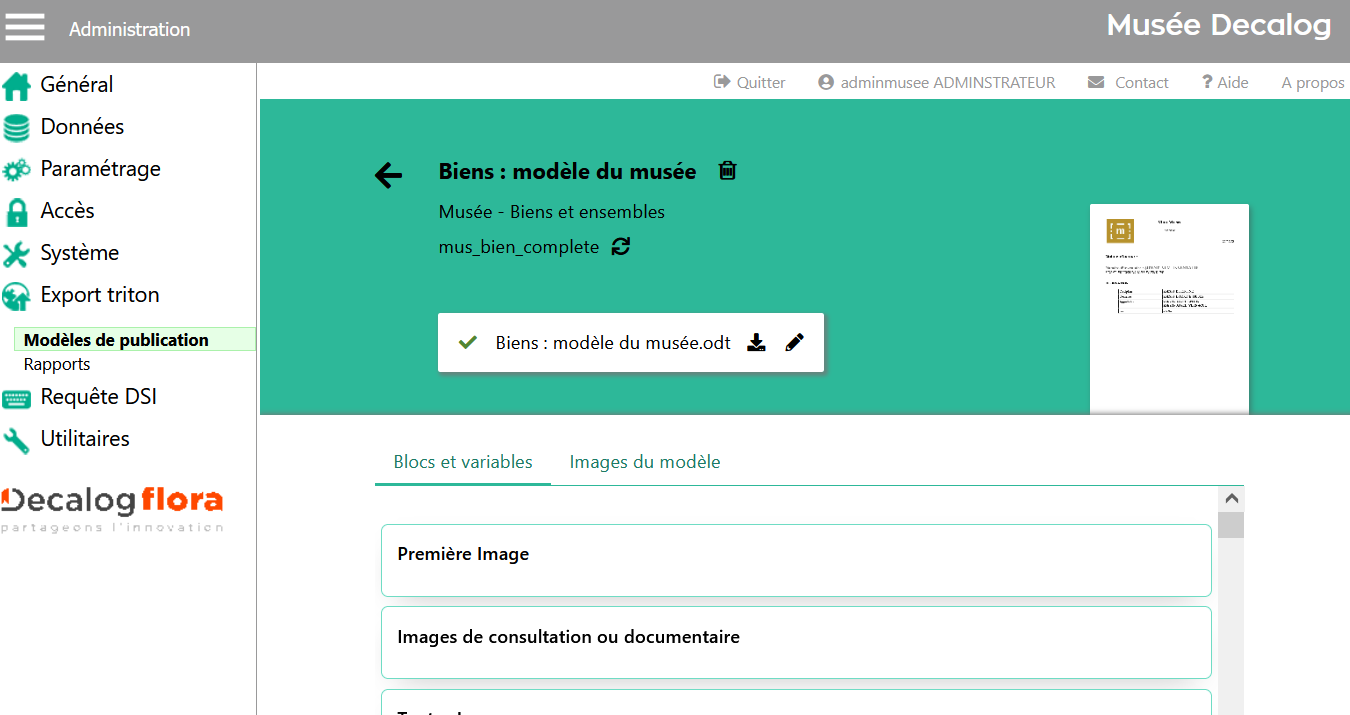Image resolution: width=1350 pixels, height=715 pixels.
Task: Open the A propos link
Action: (1313, 83)
